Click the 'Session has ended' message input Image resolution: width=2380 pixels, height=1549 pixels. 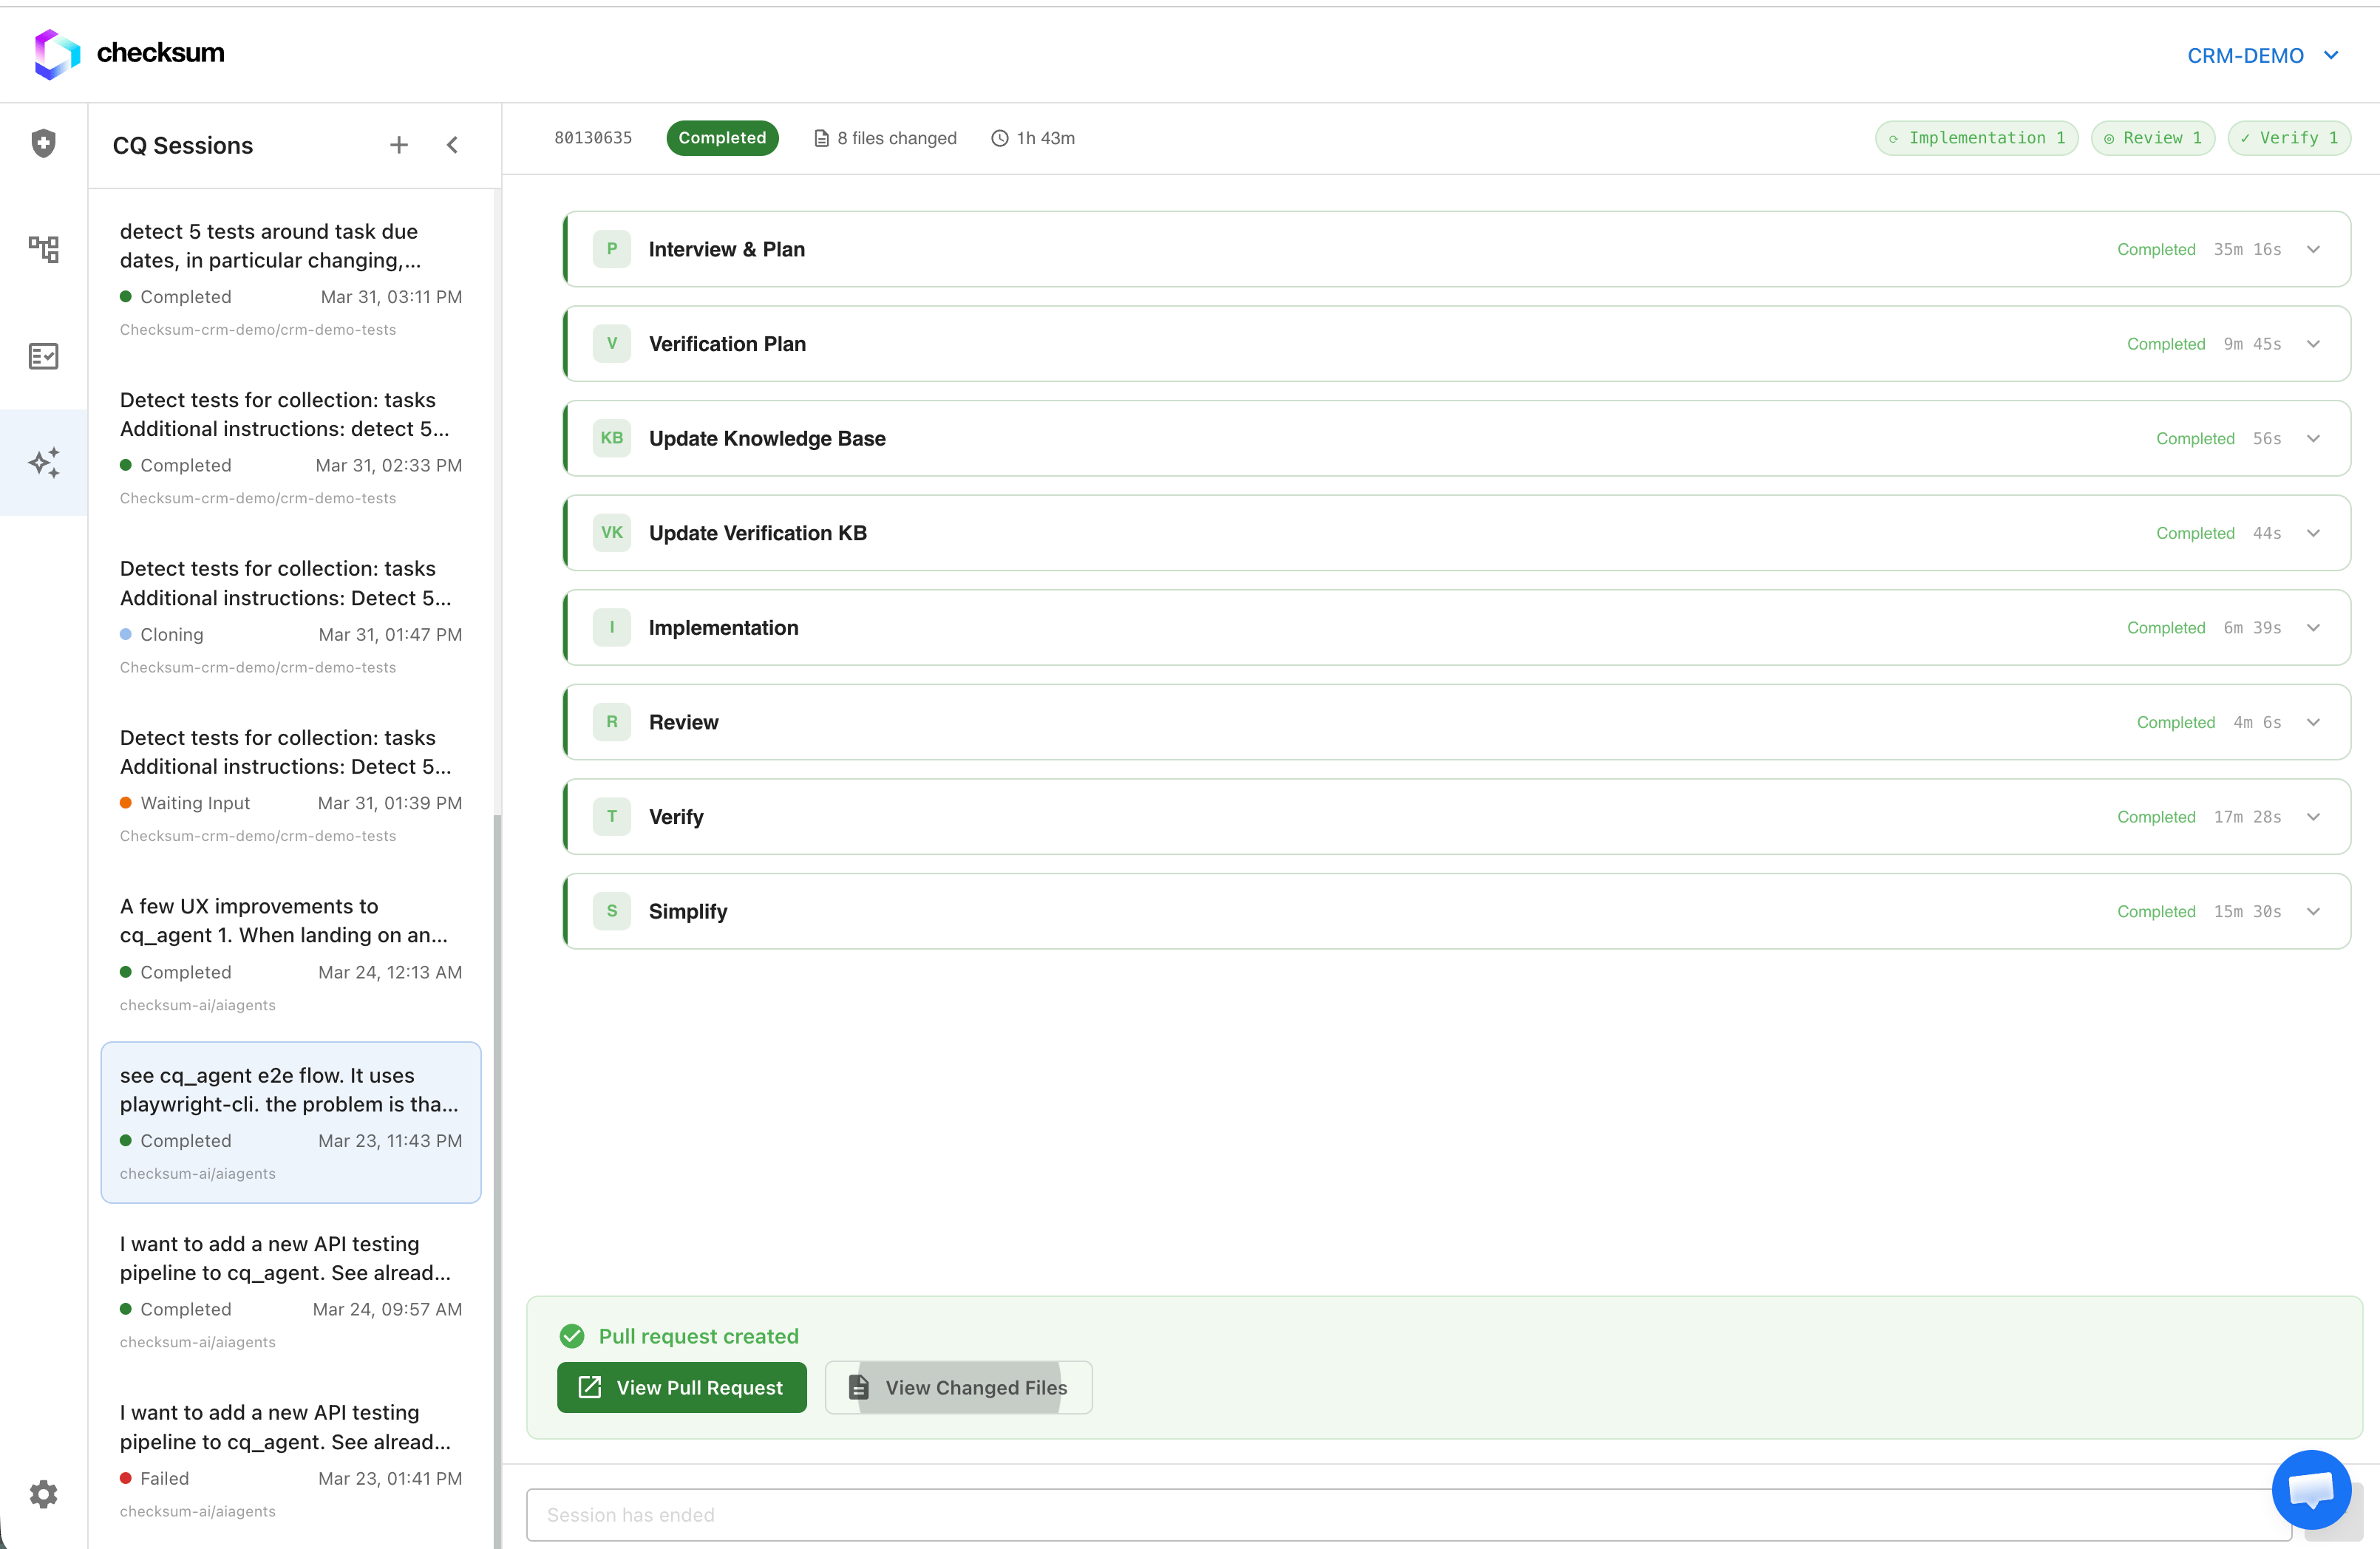[1408, 1514]
